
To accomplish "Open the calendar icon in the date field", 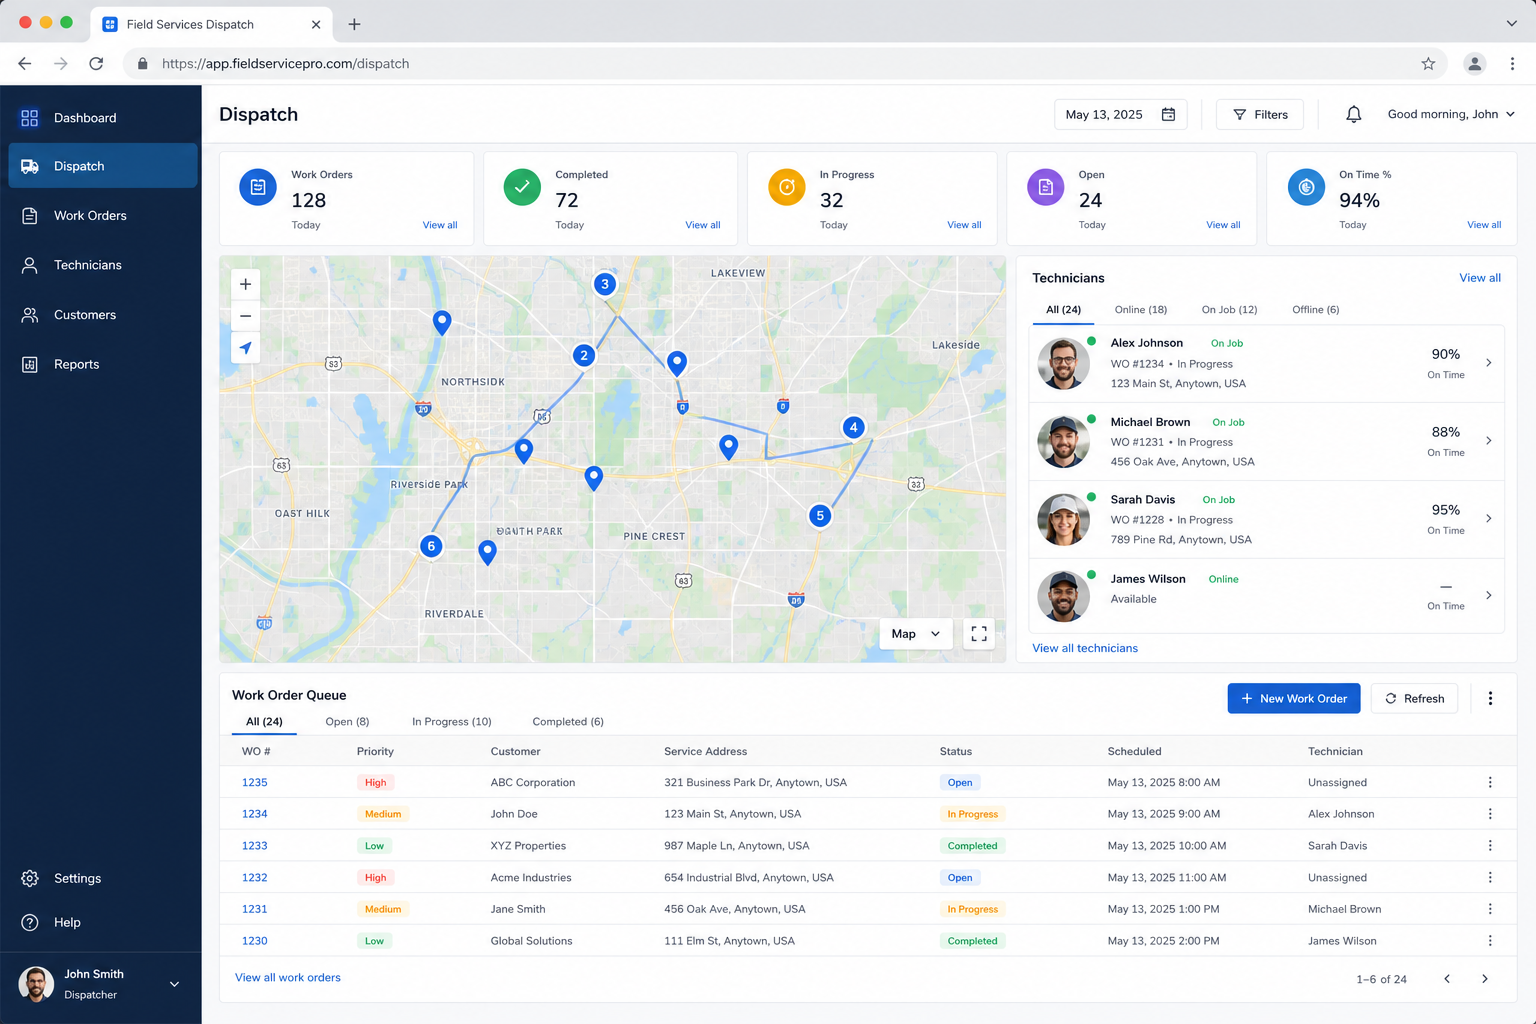I will [1168, 114].
